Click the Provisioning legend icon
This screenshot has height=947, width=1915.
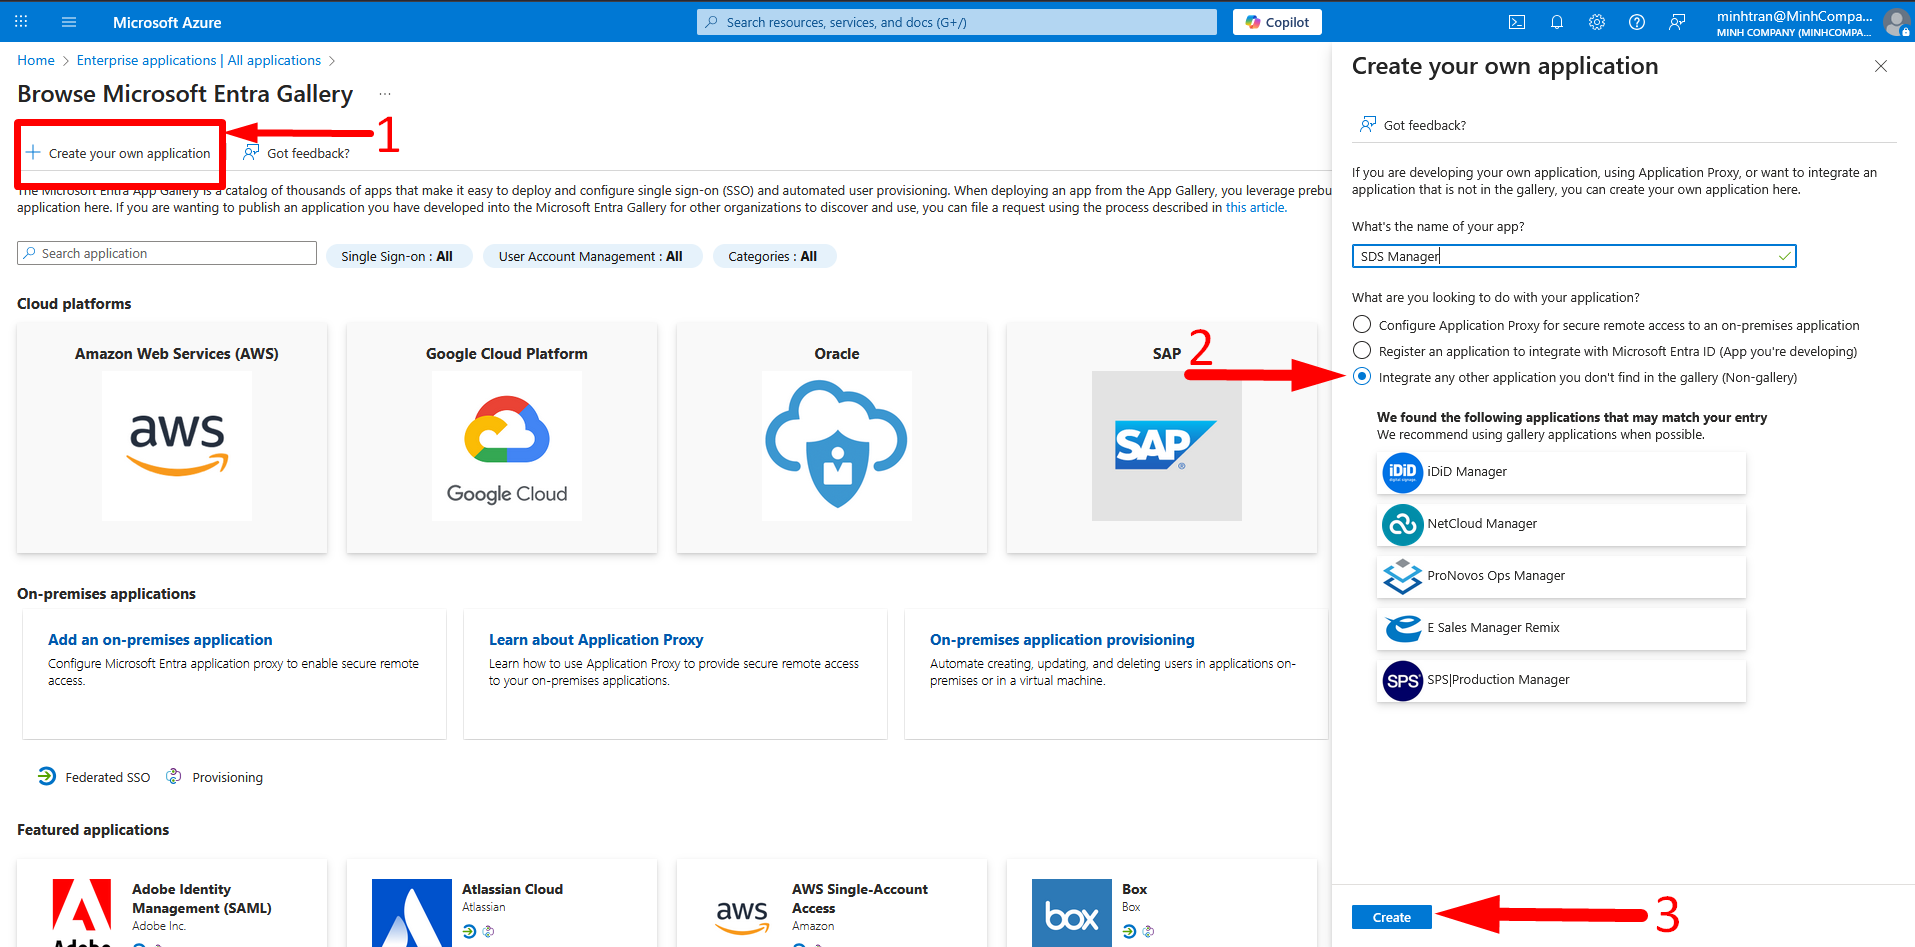pyautogui.click(x=174, y=776)
